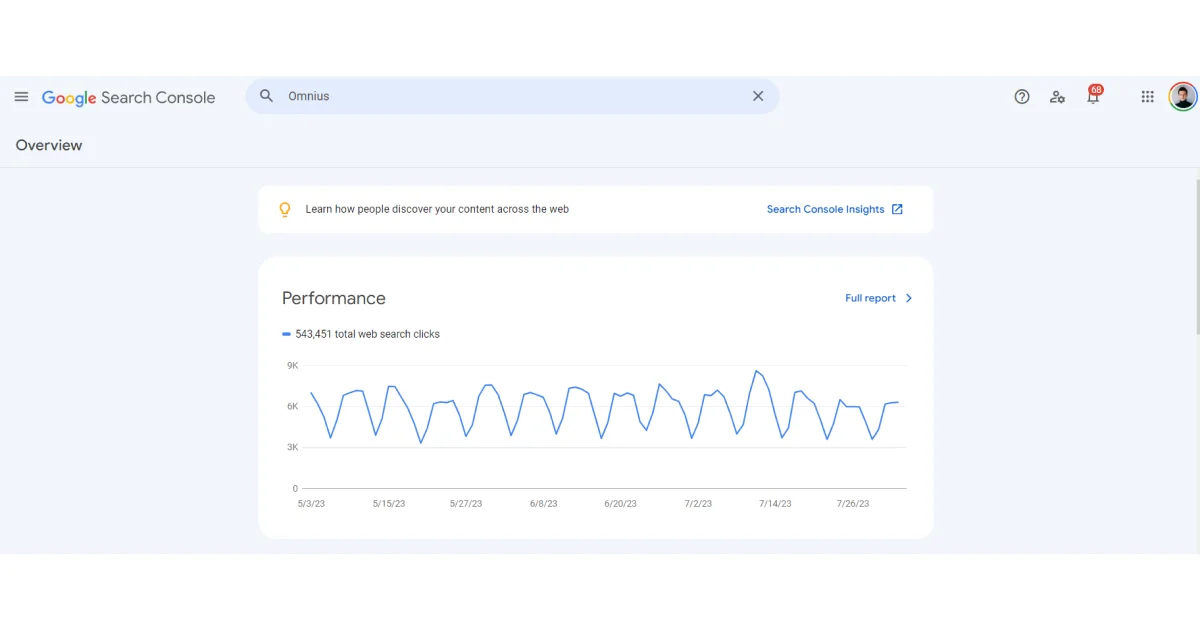Open the Google apps grid
Viewport: 1200px width, 630px height.
point(1148,97)
